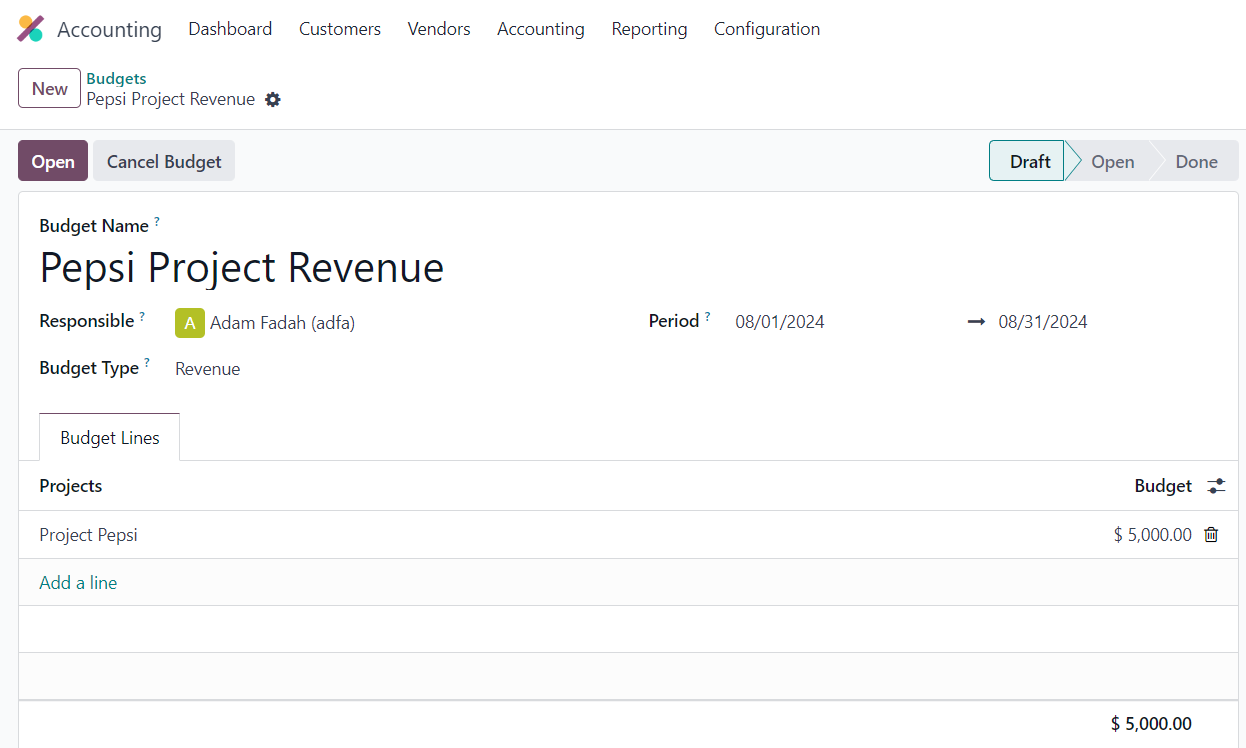Click the Adam Fadah avatar icon
Screen dimensions: 1246x748
point(190,323)
